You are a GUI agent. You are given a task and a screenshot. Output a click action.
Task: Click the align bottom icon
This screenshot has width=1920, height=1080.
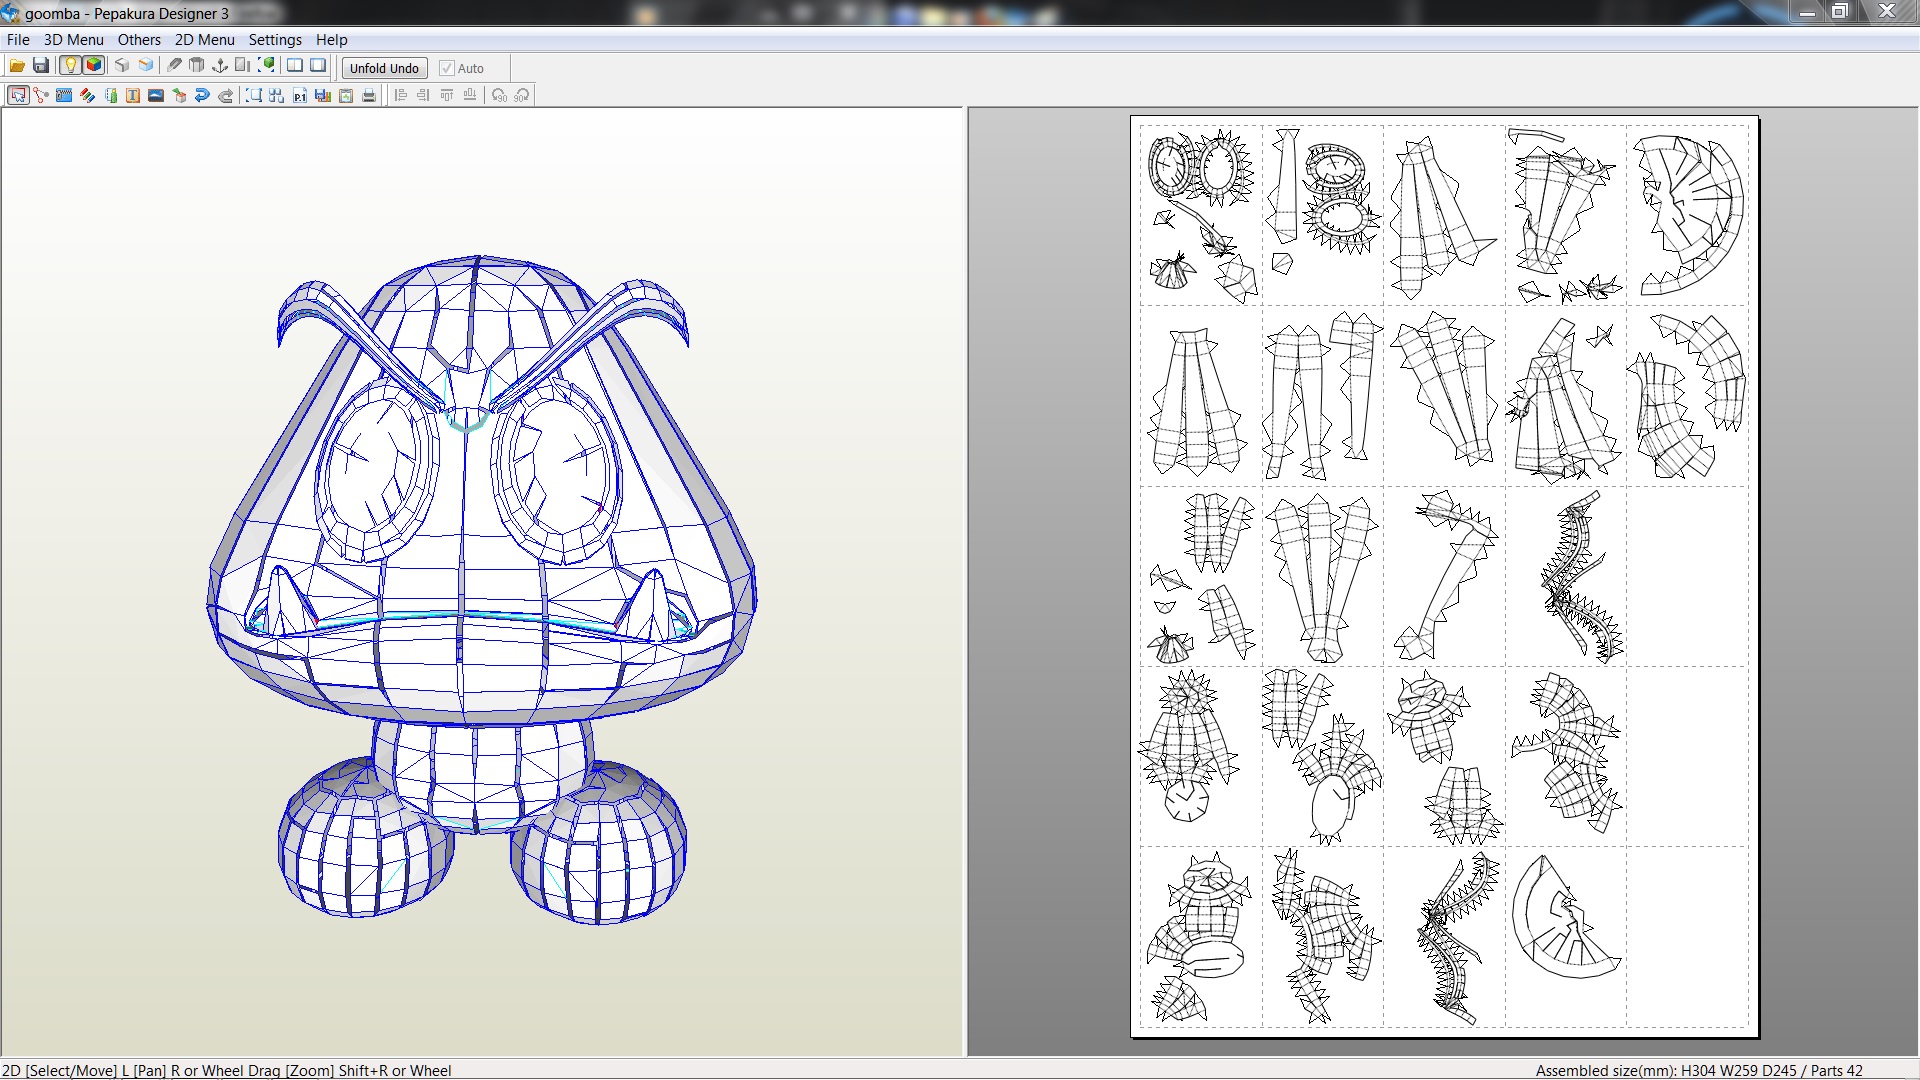coord(470,96)
